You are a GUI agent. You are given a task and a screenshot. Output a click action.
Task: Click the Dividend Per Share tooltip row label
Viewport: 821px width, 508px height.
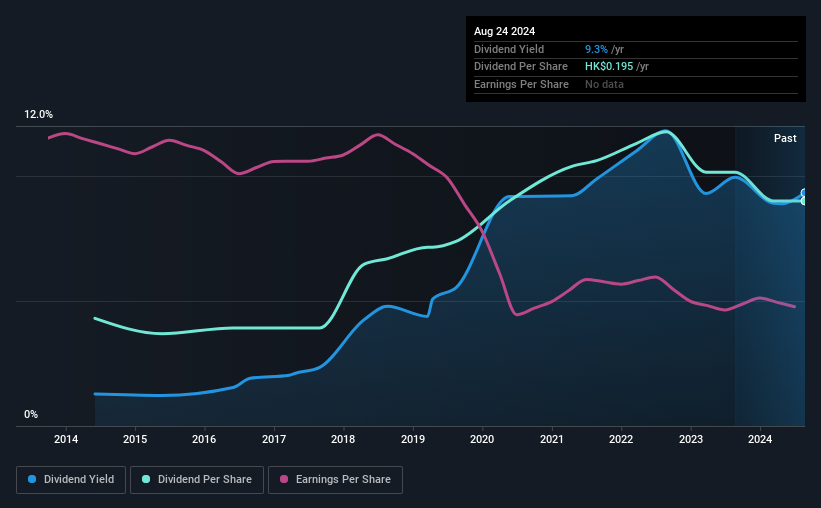coord(520,67)
